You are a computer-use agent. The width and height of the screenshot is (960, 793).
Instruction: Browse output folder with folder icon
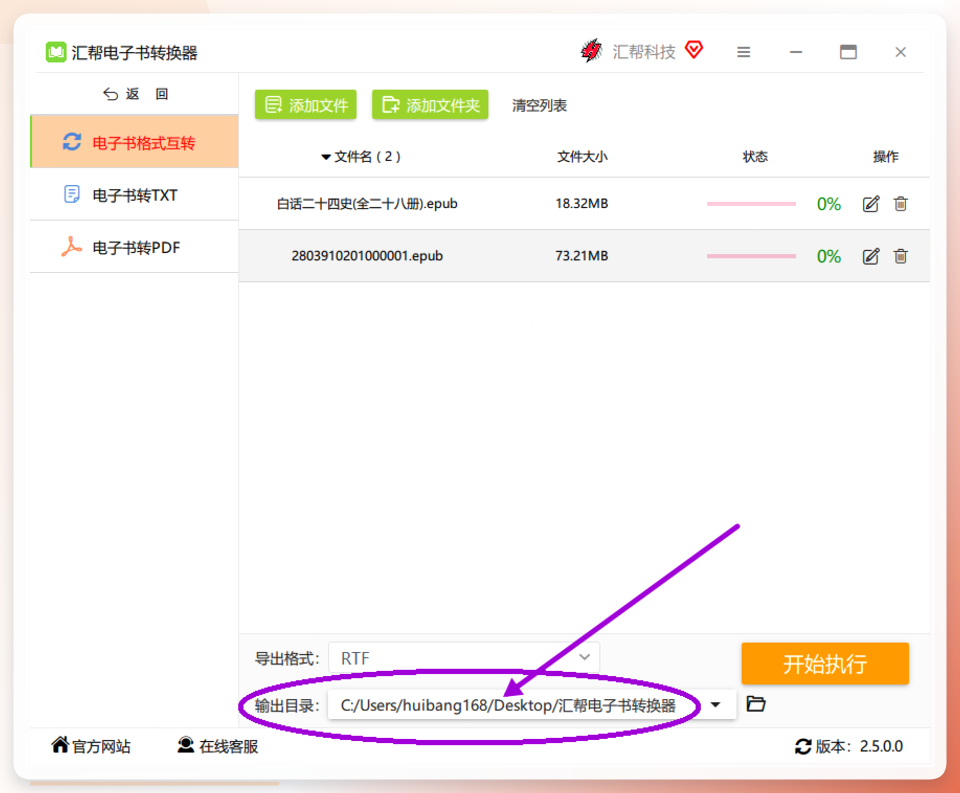(x=756, y=704)
